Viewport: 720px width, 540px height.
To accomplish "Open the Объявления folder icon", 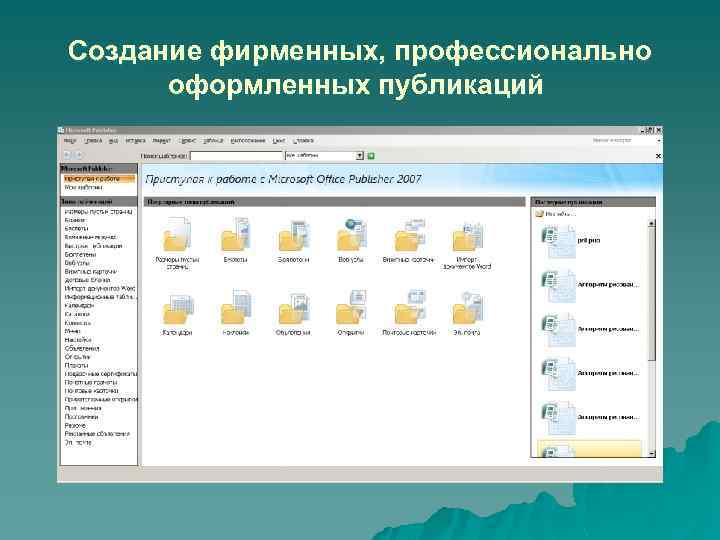I will click(293, 308).
